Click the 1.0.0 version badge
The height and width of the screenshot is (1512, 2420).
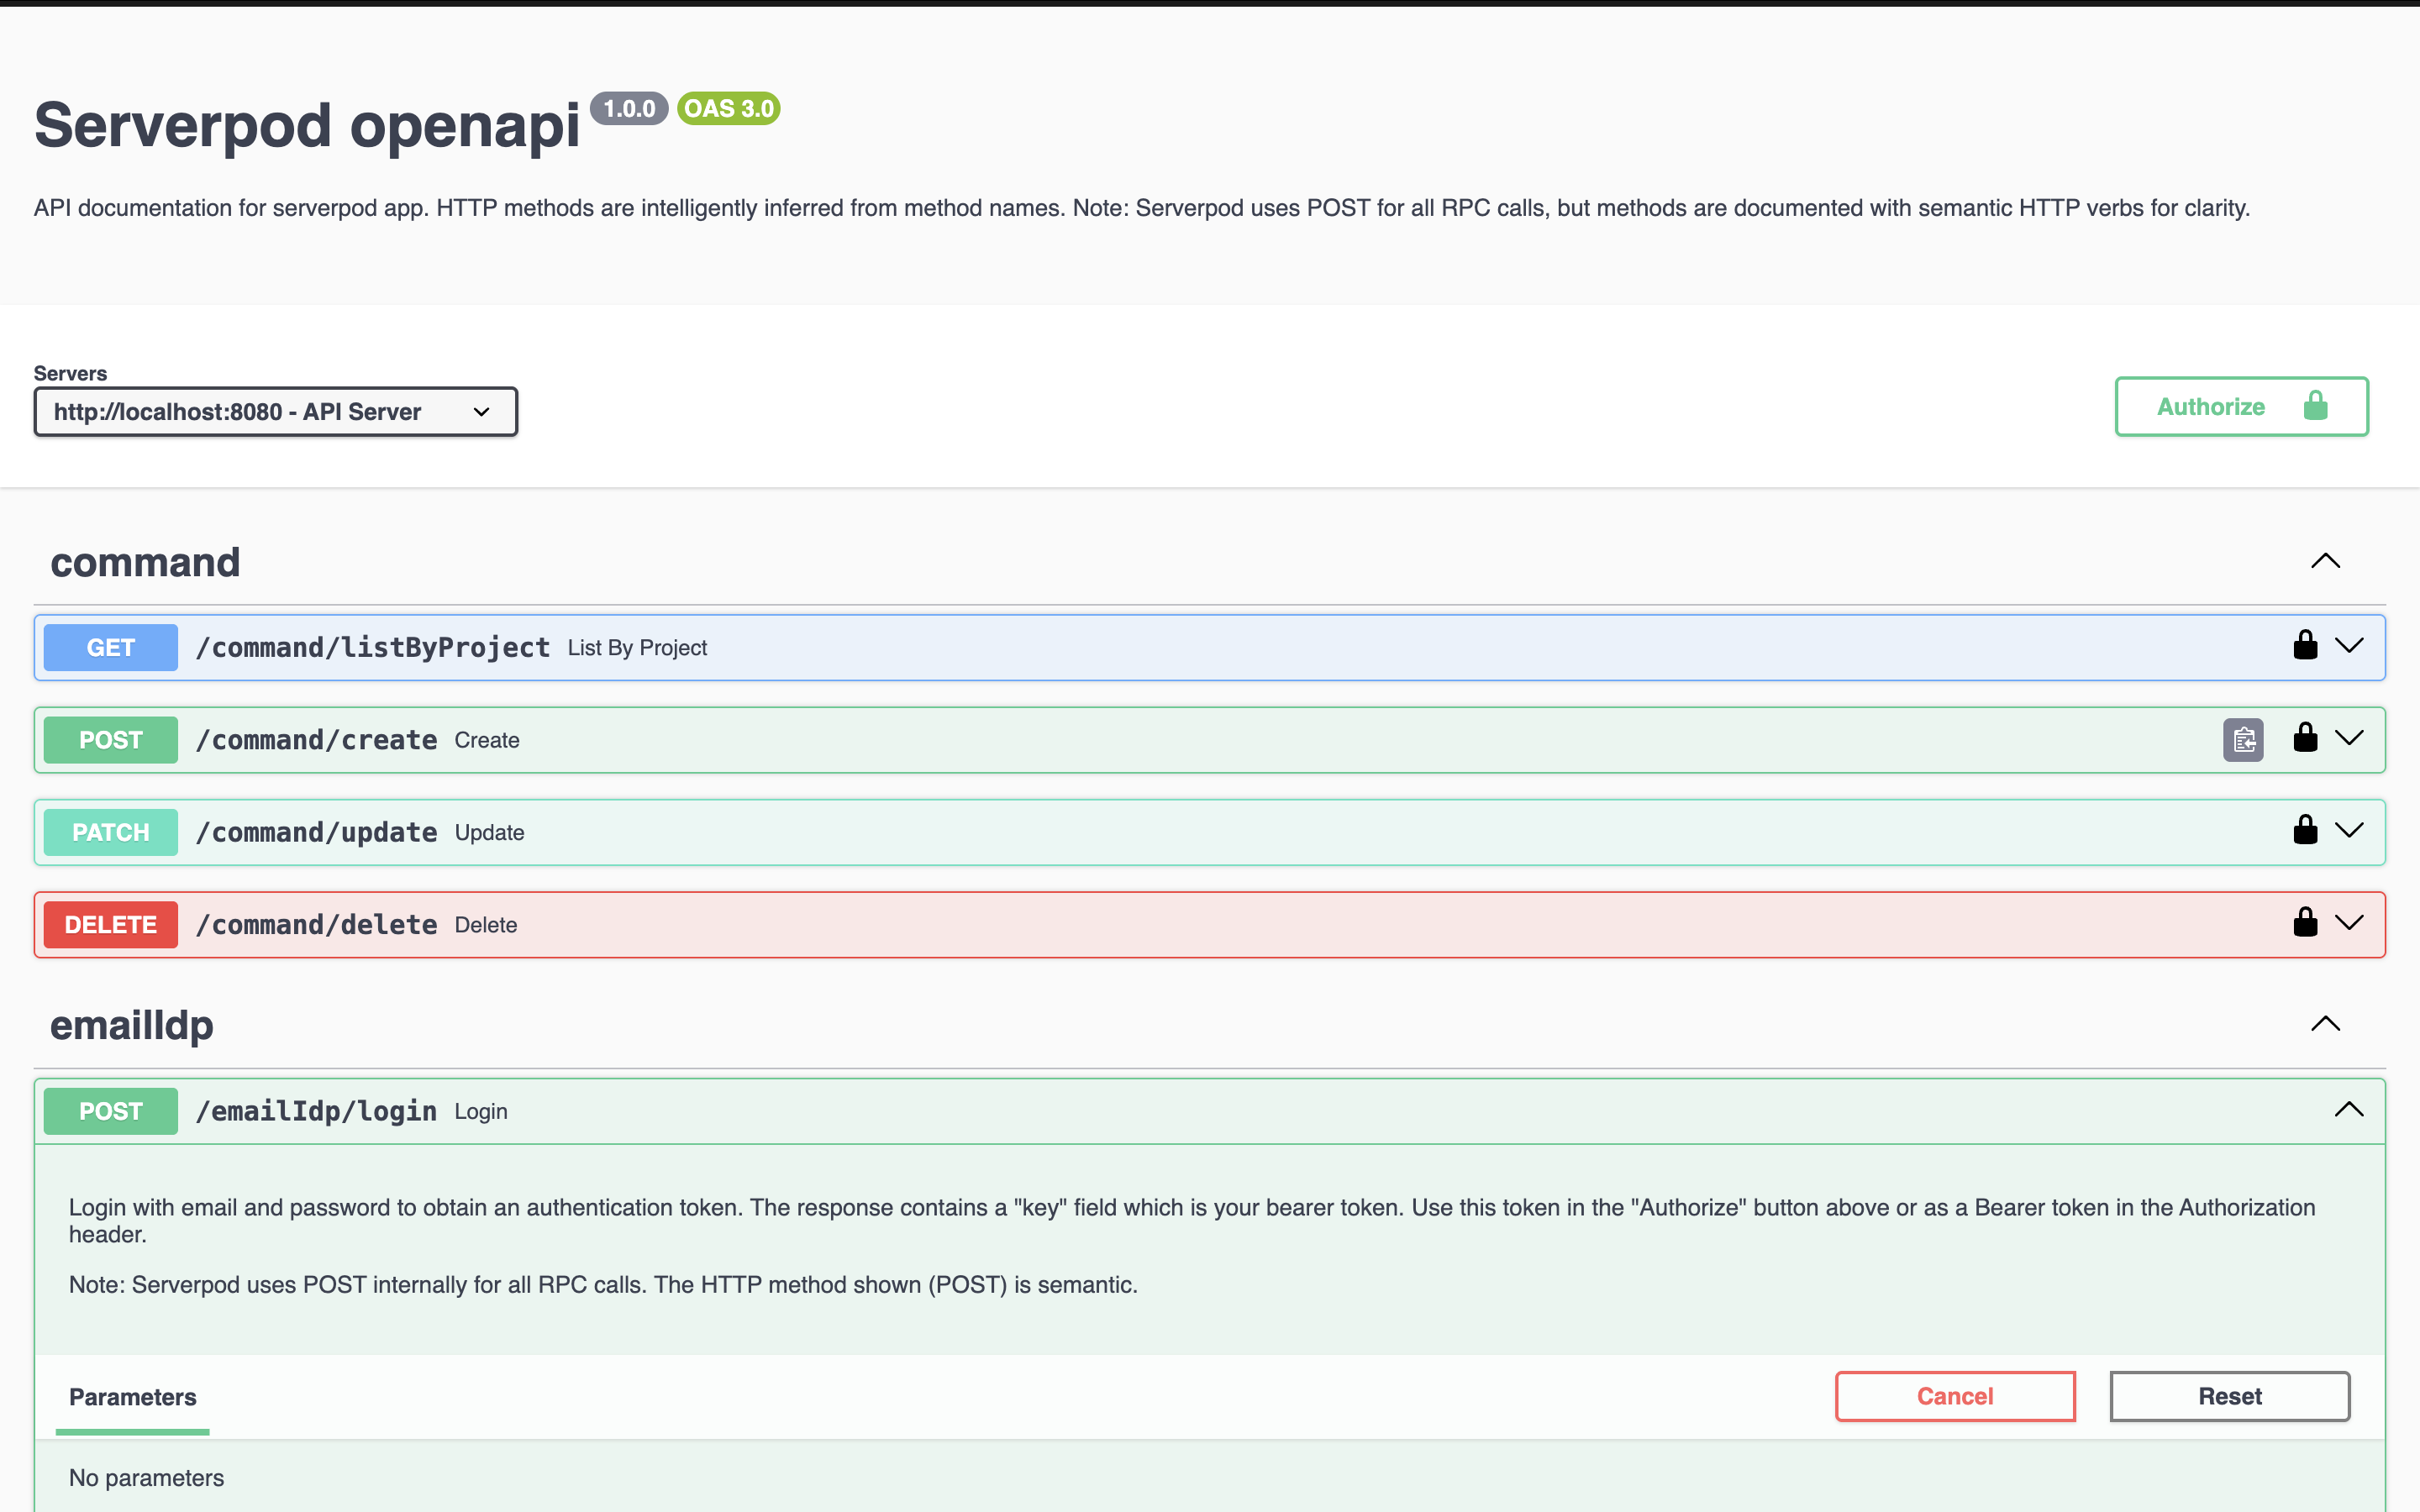[x=628, y=109]
